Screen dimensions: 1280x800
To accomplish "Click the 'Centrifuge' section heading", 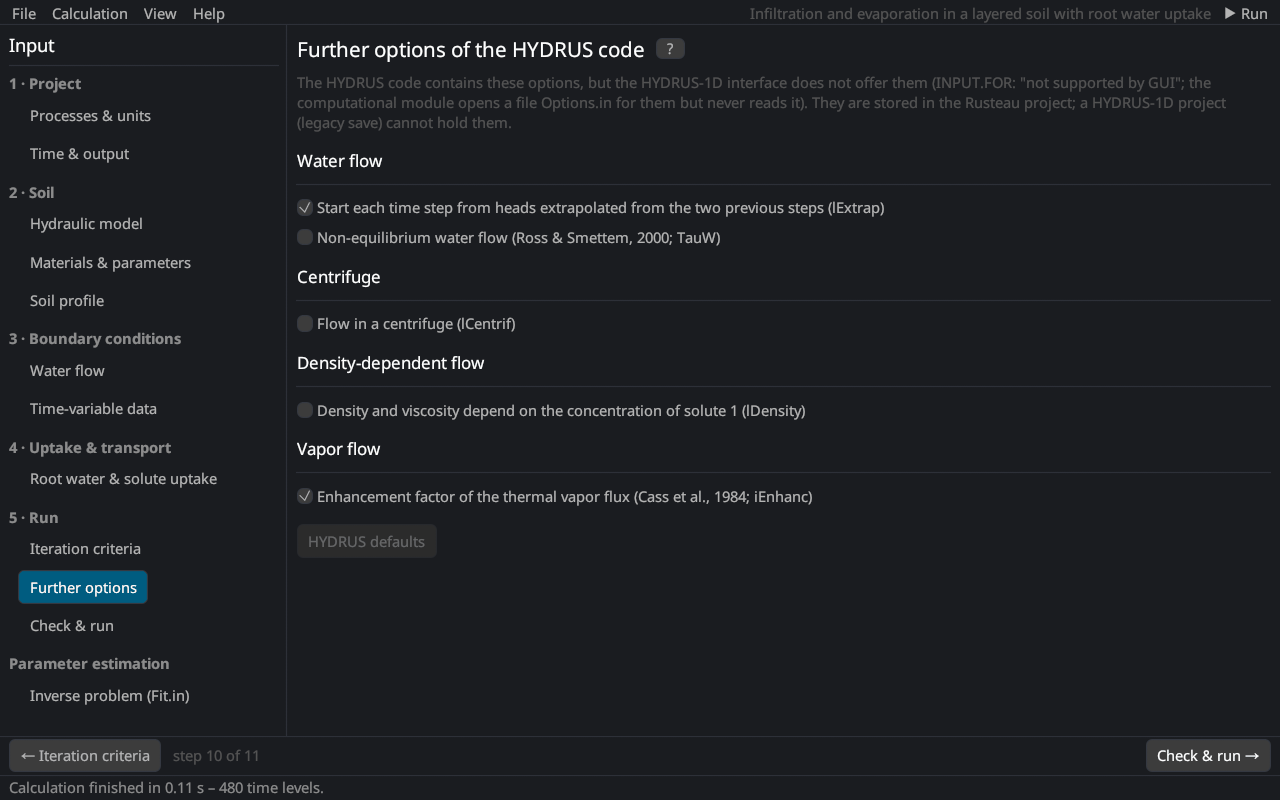I will 339,277.
